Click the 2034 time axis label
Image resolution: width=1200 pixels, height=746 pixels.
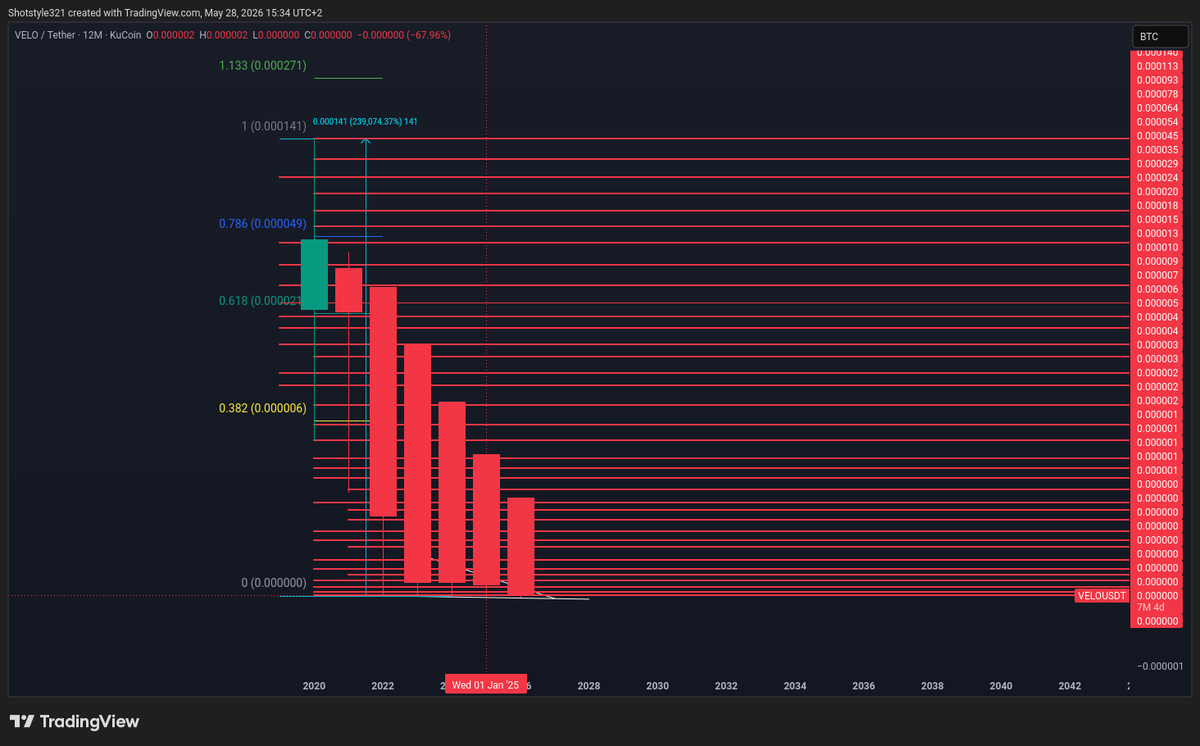tap(795, 686)
